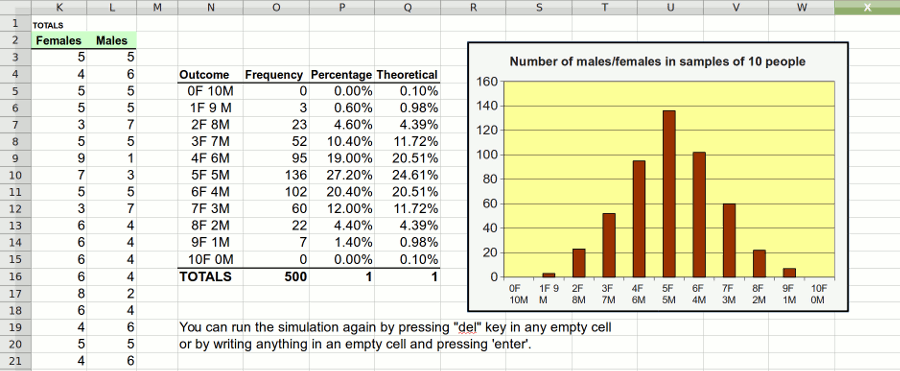Viewport: 900px width, 371px height.
Task: Select column T header
Action: (x=604, y=7)
